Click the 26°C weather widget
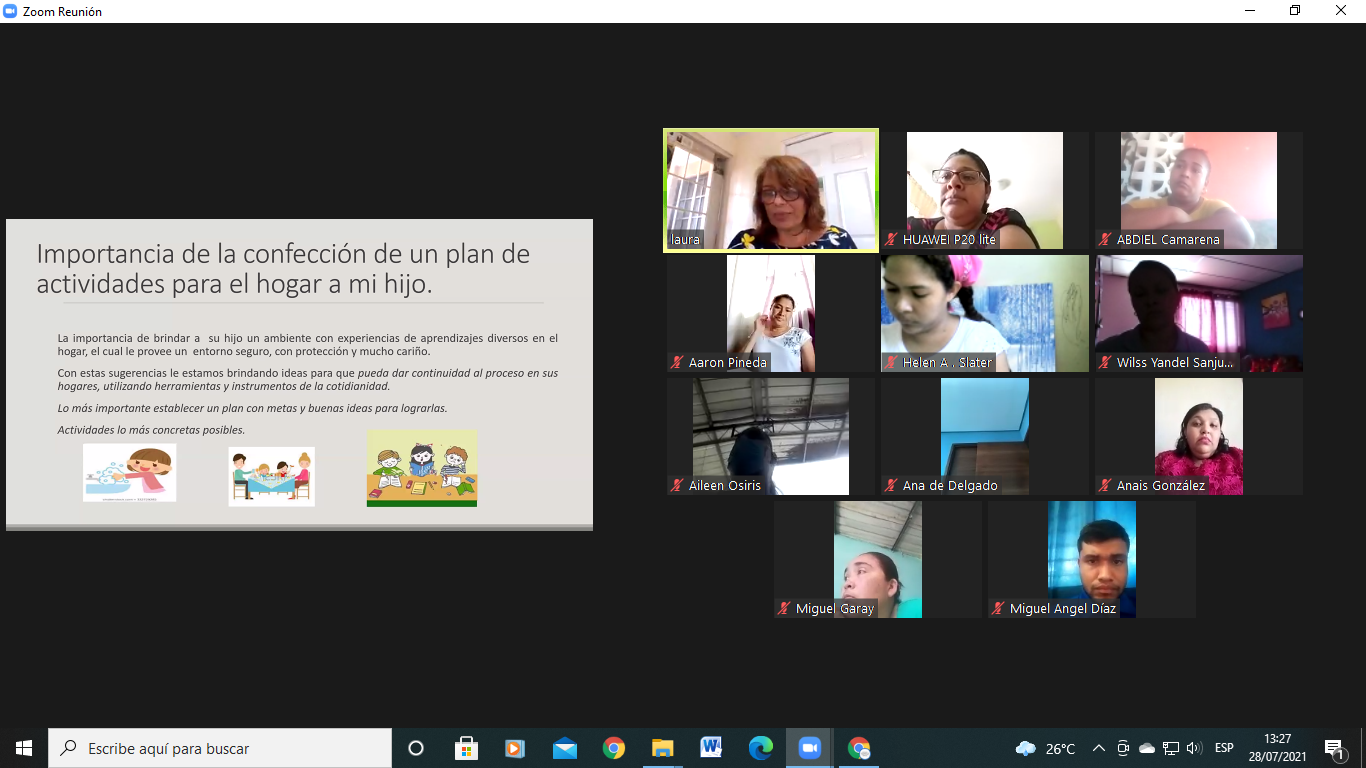Image resolution: width=1366 pixels, height=768 pixels. coord(1046,748)
